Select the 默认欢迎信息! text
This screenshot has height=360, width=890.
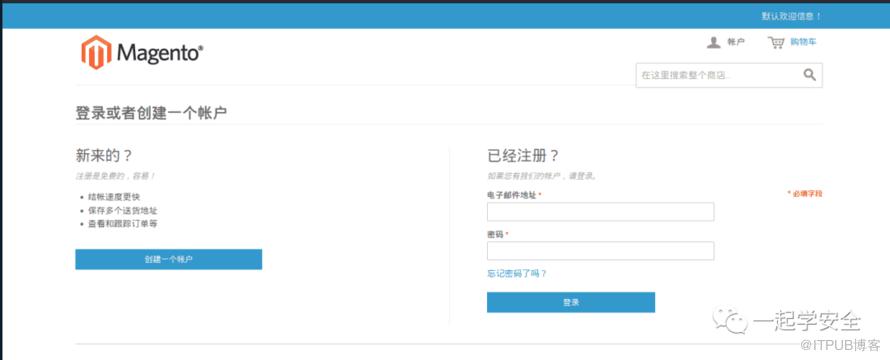tap(791, 16)
